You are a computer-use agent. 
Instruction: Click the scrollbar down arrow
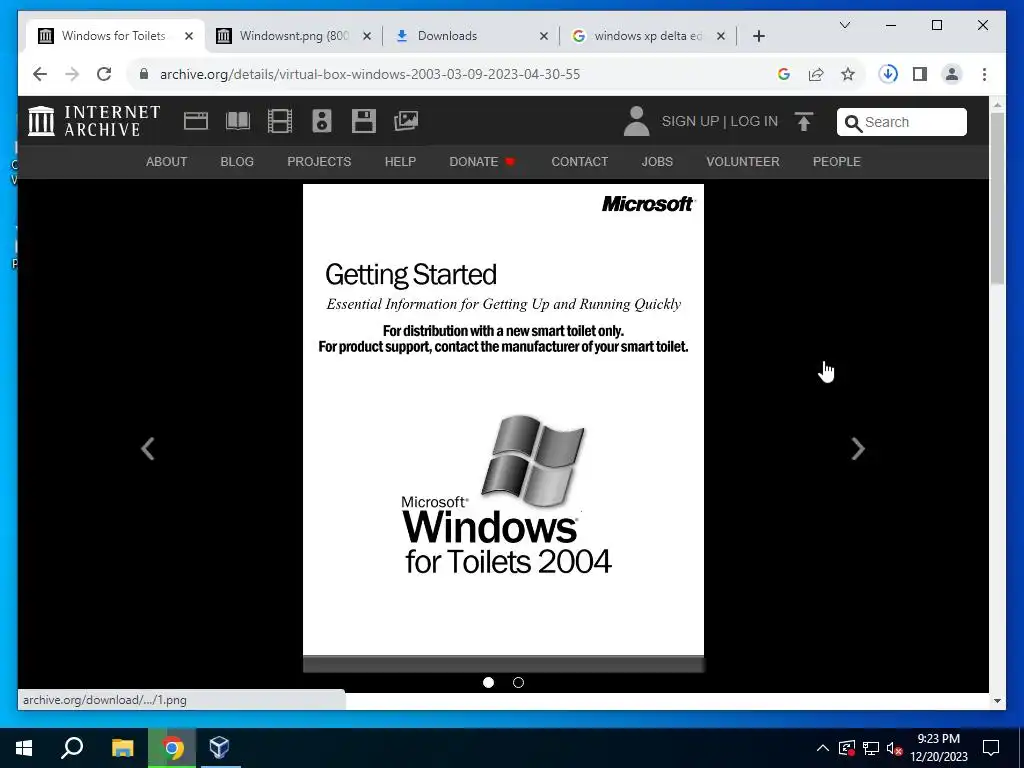pyautogui.click(x=997, y=701)
